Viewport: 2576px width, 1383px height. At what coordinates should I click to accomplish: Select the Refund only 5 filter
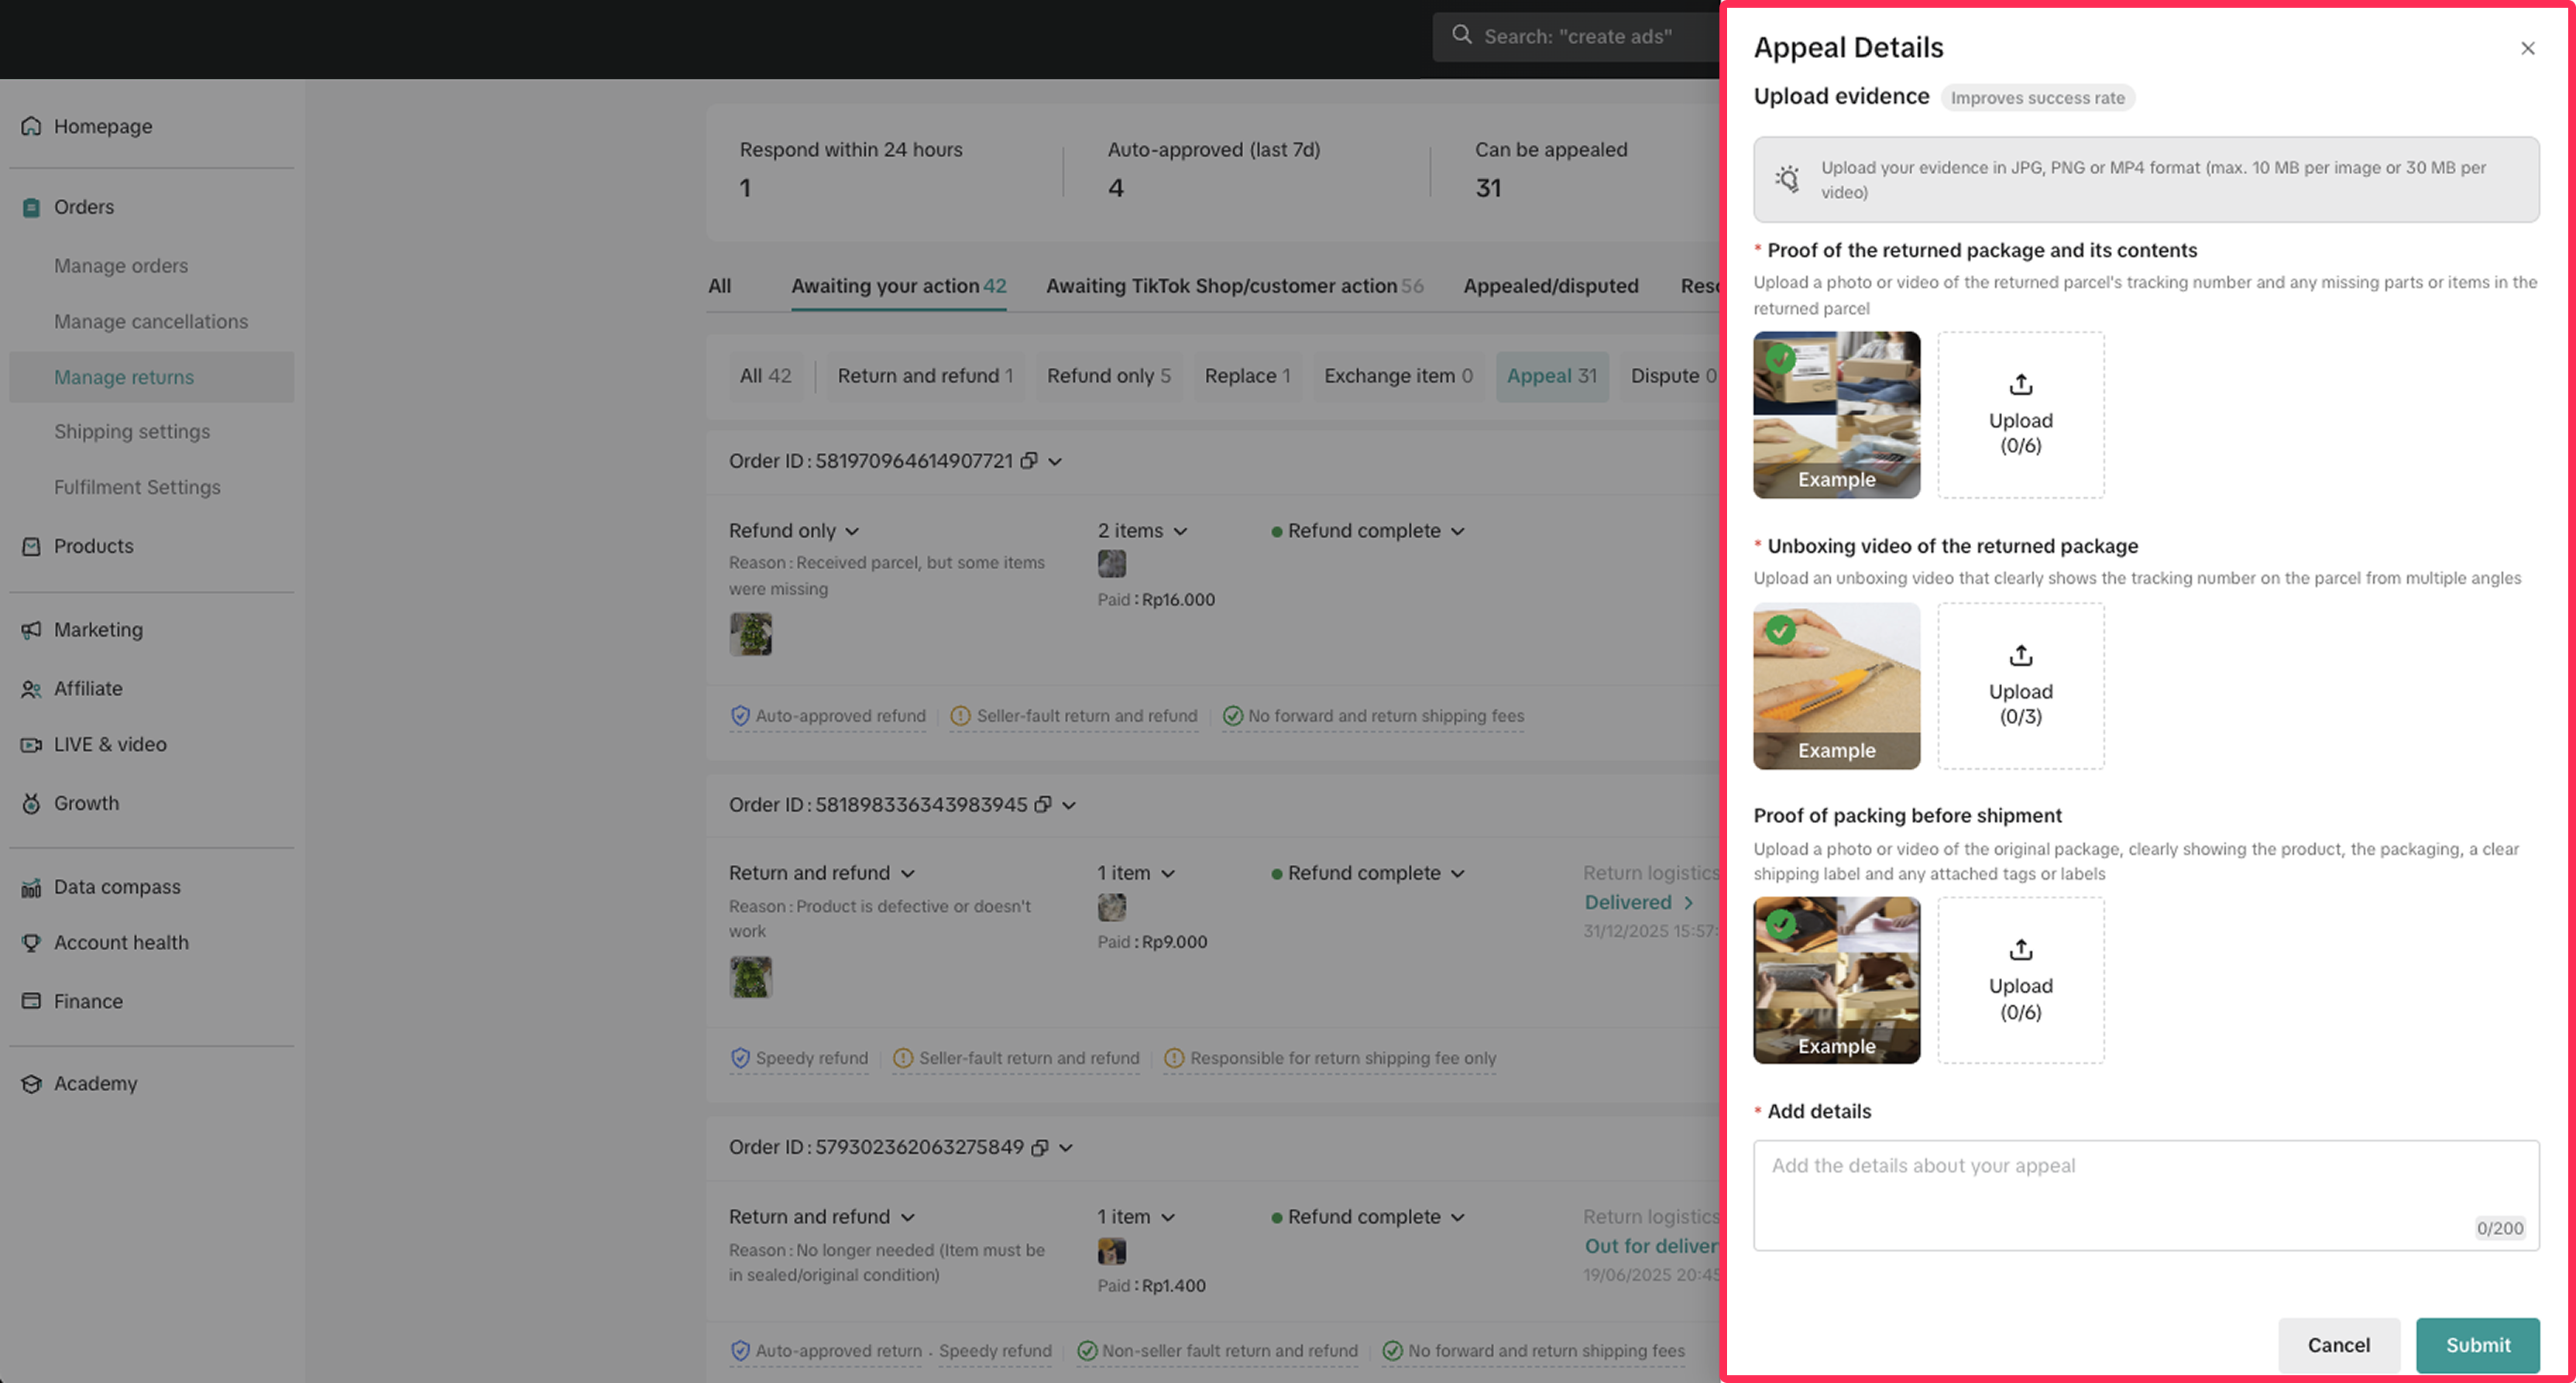point(1108,376)
